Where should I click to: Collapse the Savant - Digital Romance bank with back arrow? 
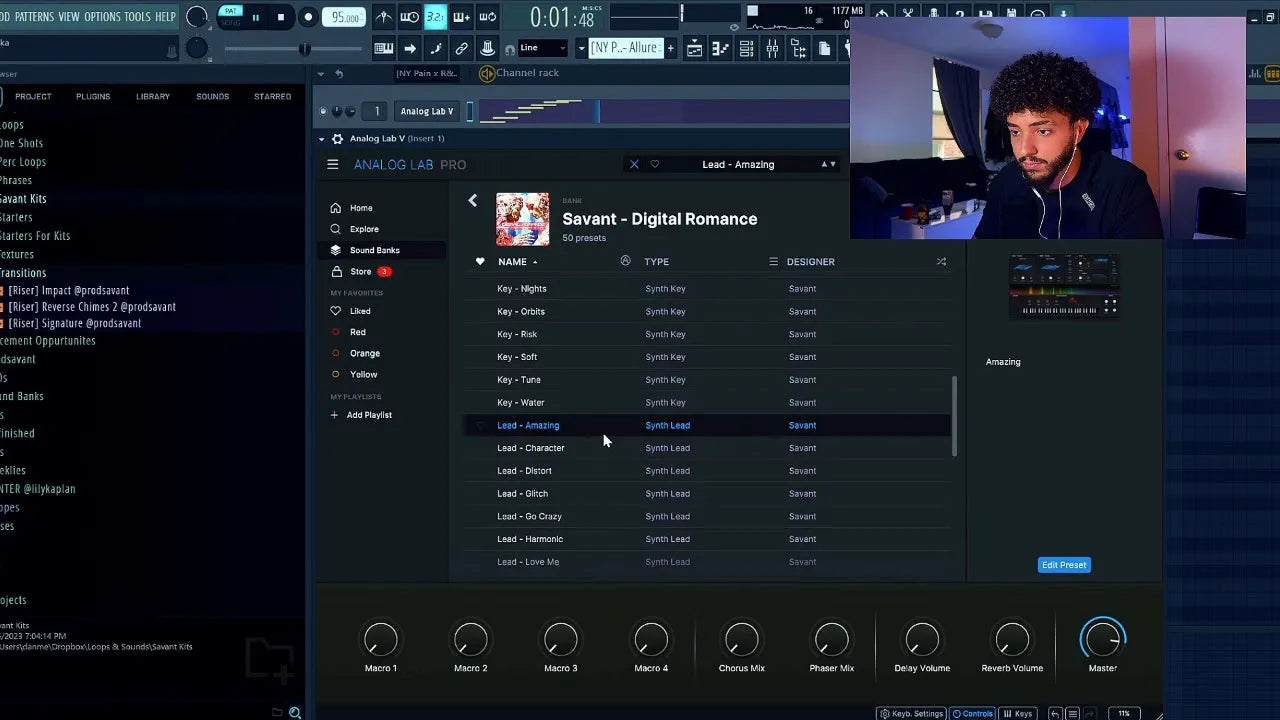point(473,200)
